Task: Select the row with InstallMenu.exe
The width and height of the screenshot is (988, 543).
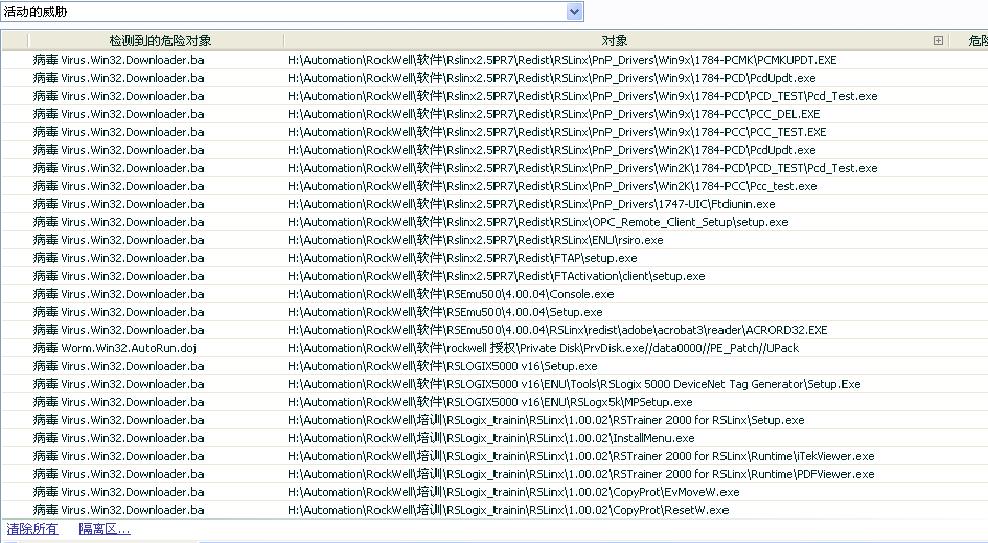Action: click(494, 438)
